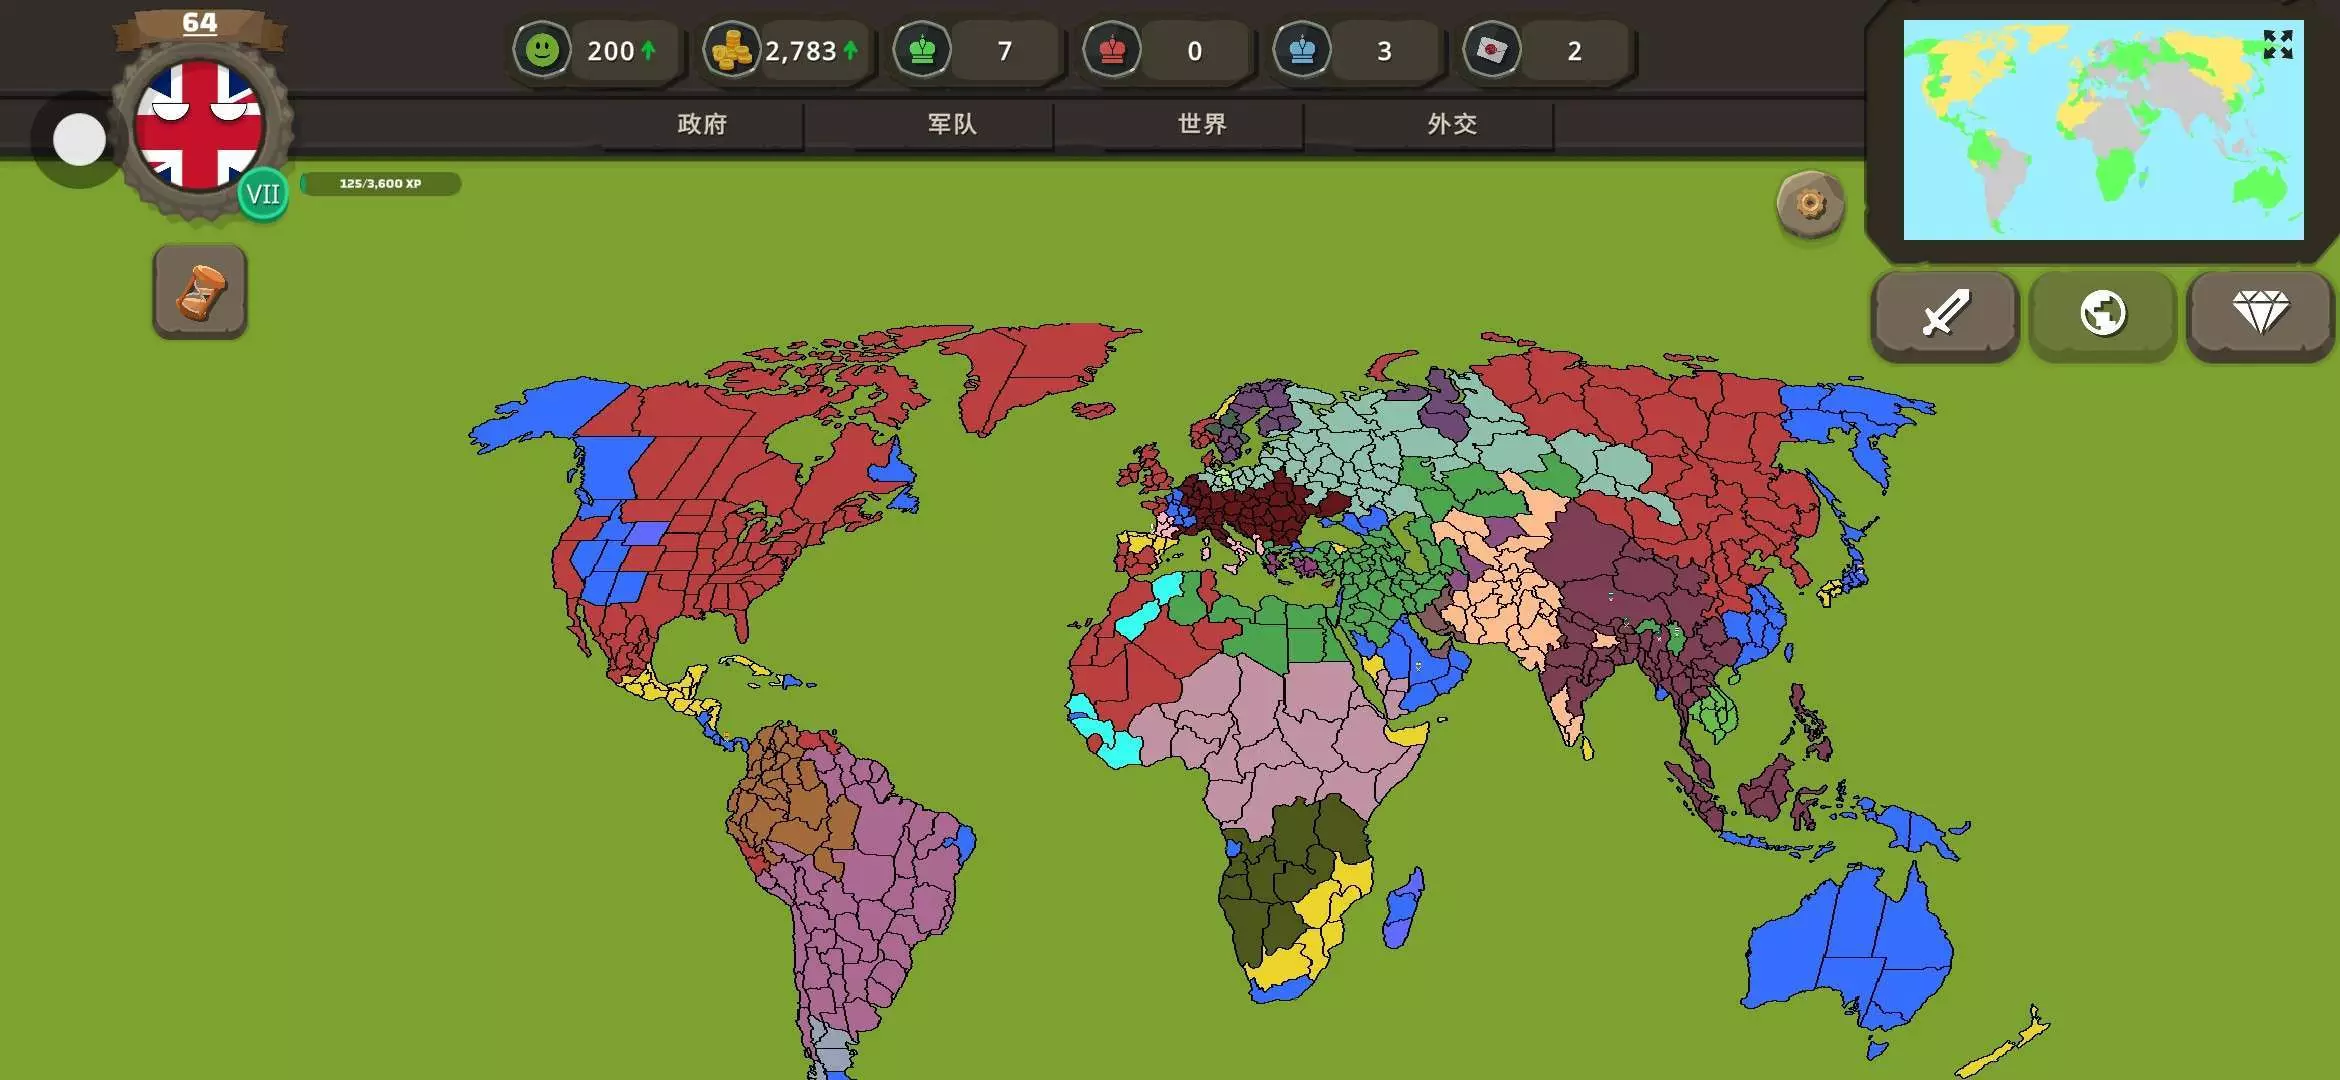Open the sword war mode button

(1944, 314)
